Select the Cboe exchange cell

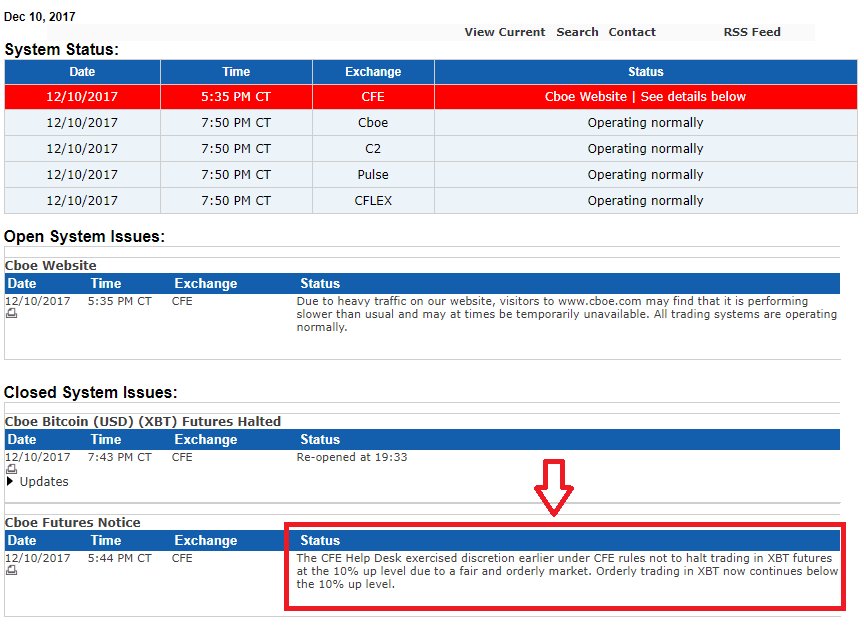(x=373, y=122)
